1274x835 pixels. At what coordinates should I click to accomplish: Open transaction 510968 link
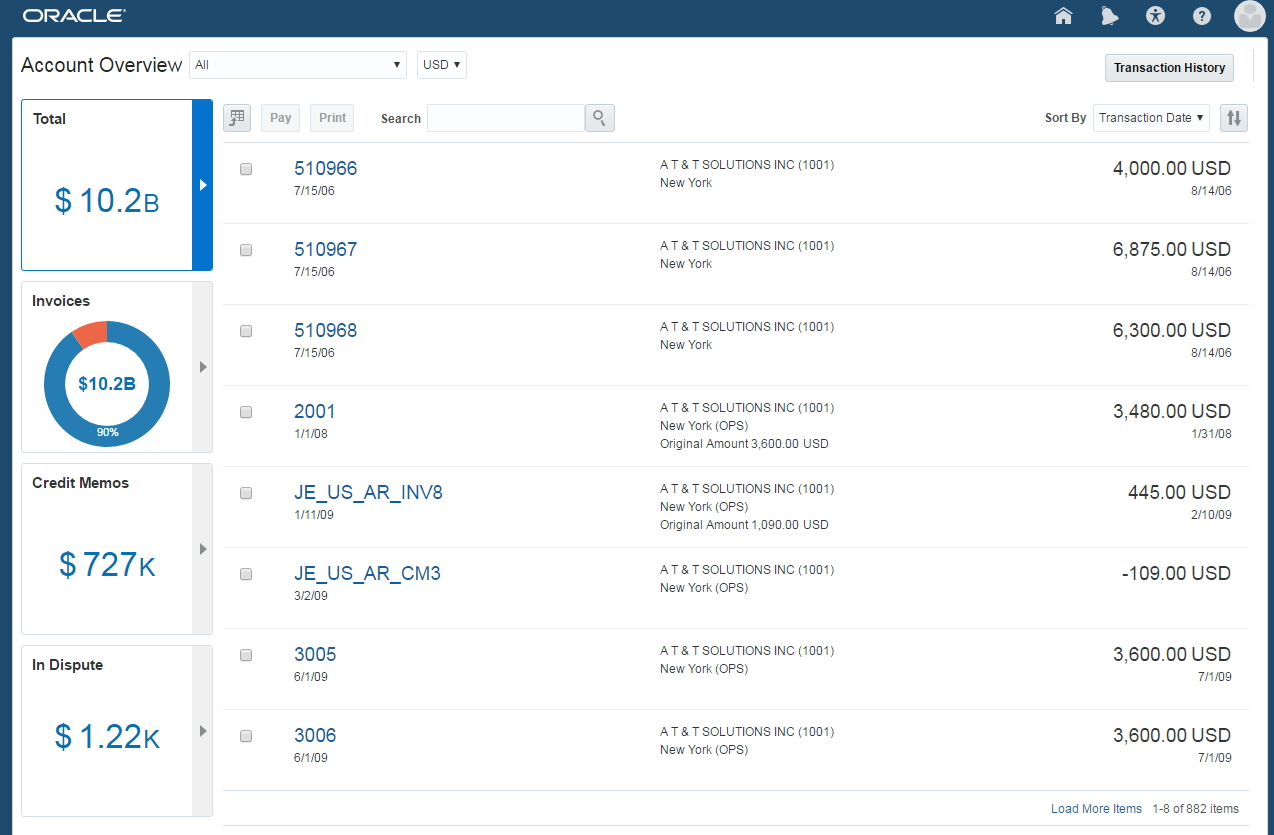[325, 330]
